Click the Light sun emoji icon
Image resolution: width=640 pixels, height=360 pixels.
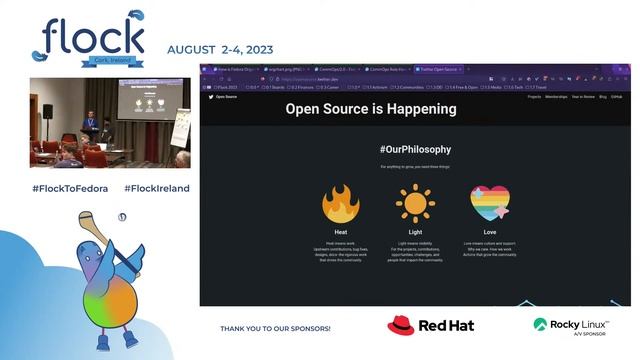tap(415, 203)
